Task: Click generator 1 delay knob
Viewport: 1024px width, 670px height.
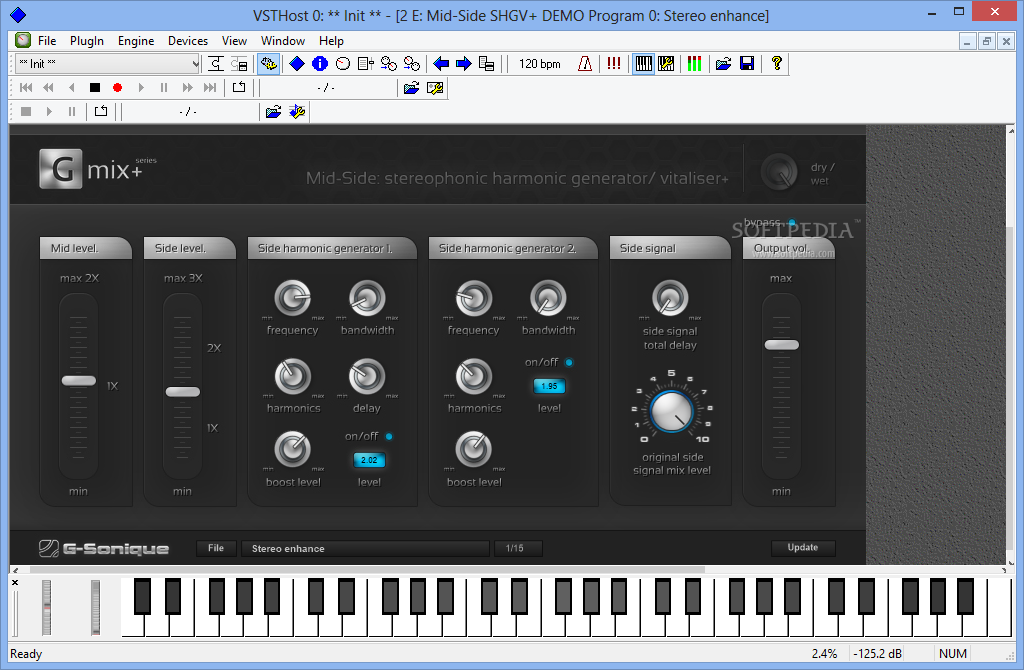Action: point(367,376)
